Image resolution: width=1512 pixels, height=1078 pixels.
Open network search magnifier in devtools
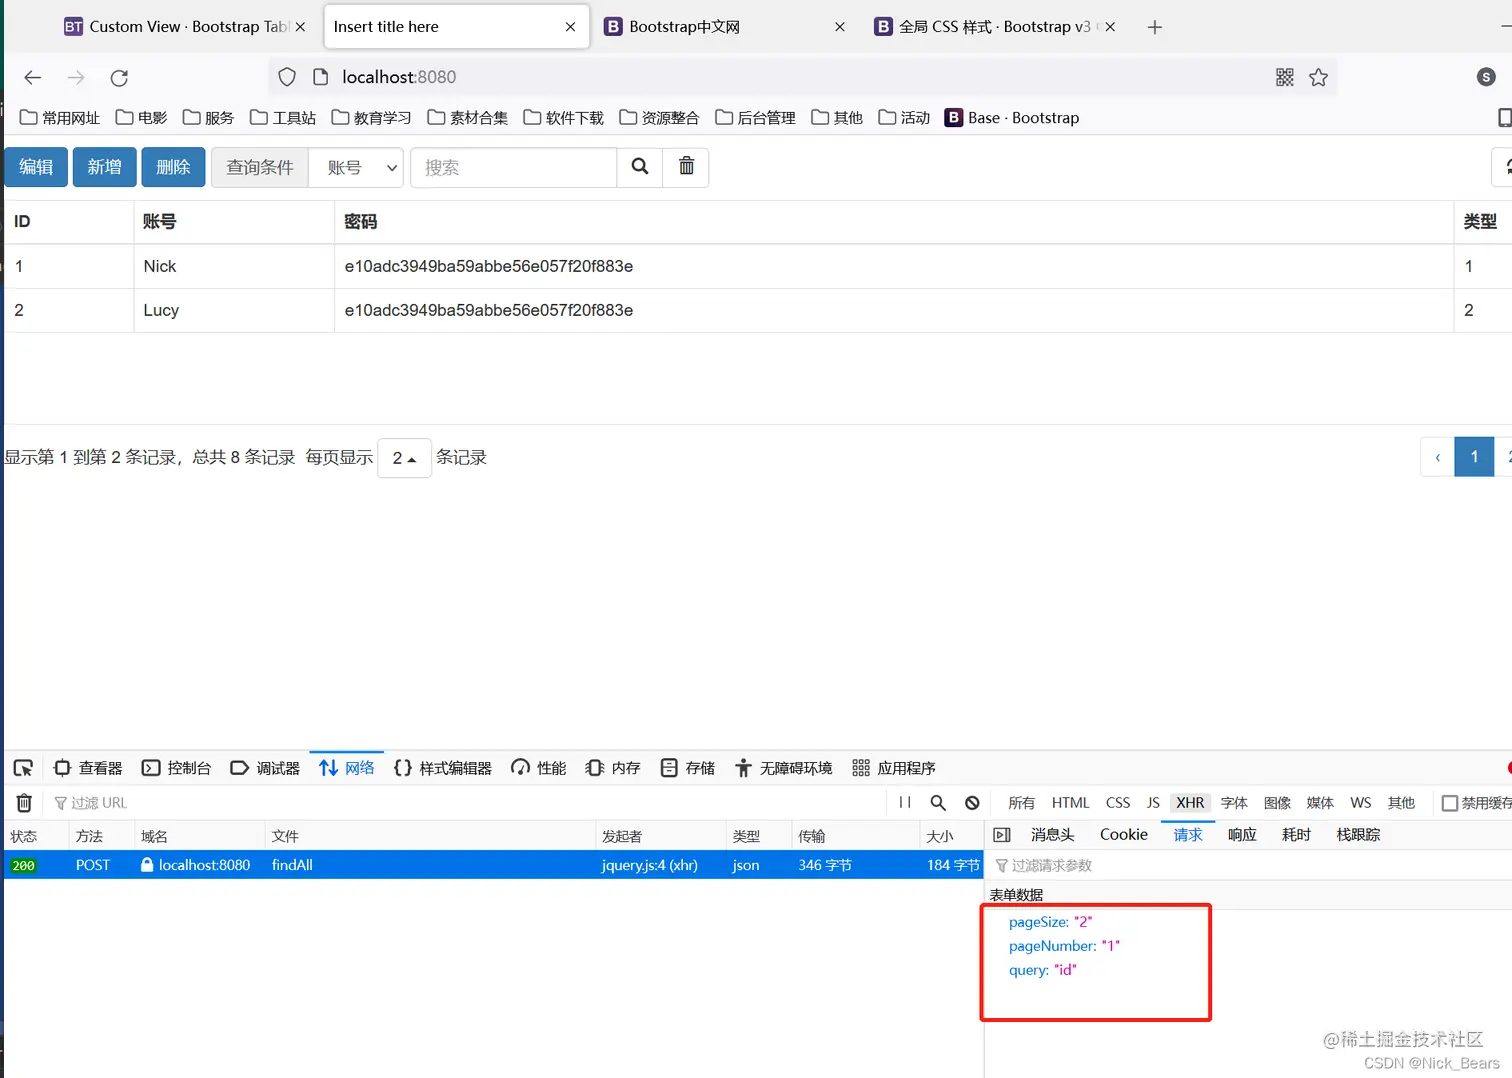click(x=938, y=803)
